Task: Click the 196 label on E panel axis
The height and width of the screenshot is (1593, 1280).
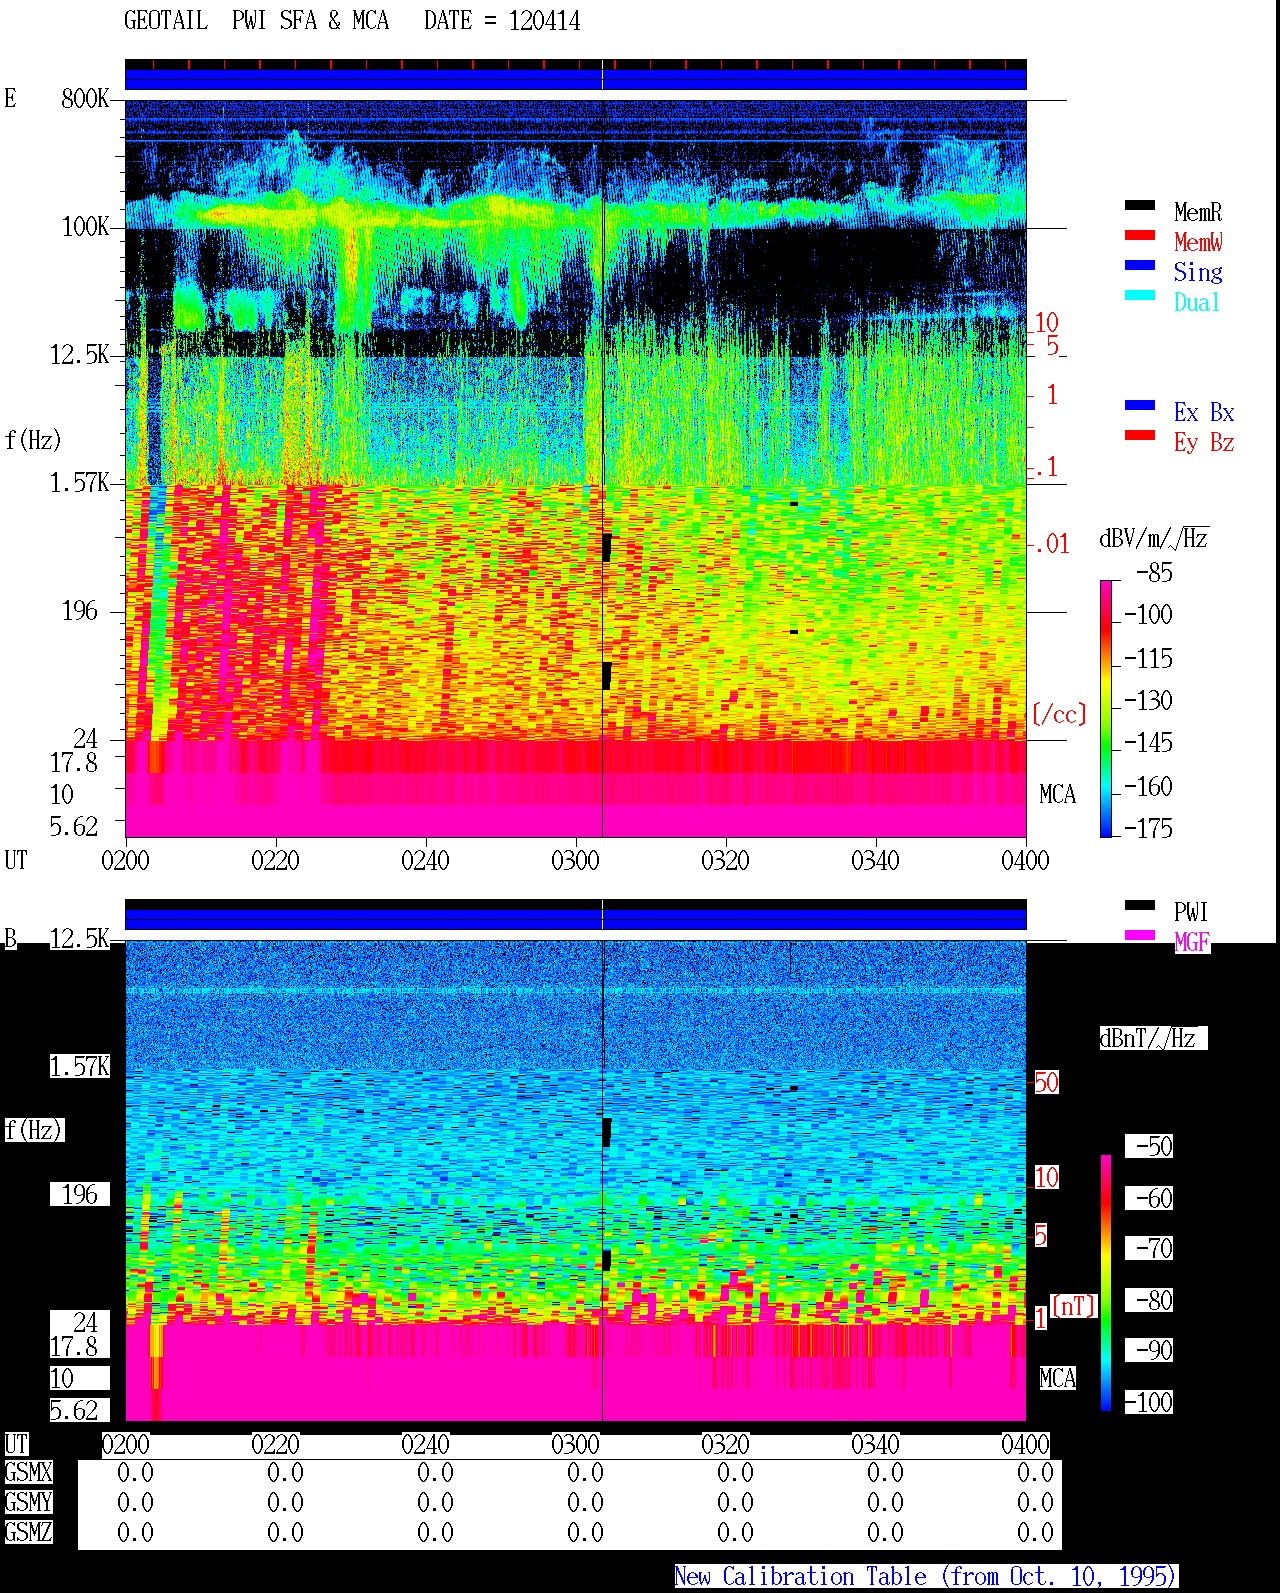Action: pos(80,611)
